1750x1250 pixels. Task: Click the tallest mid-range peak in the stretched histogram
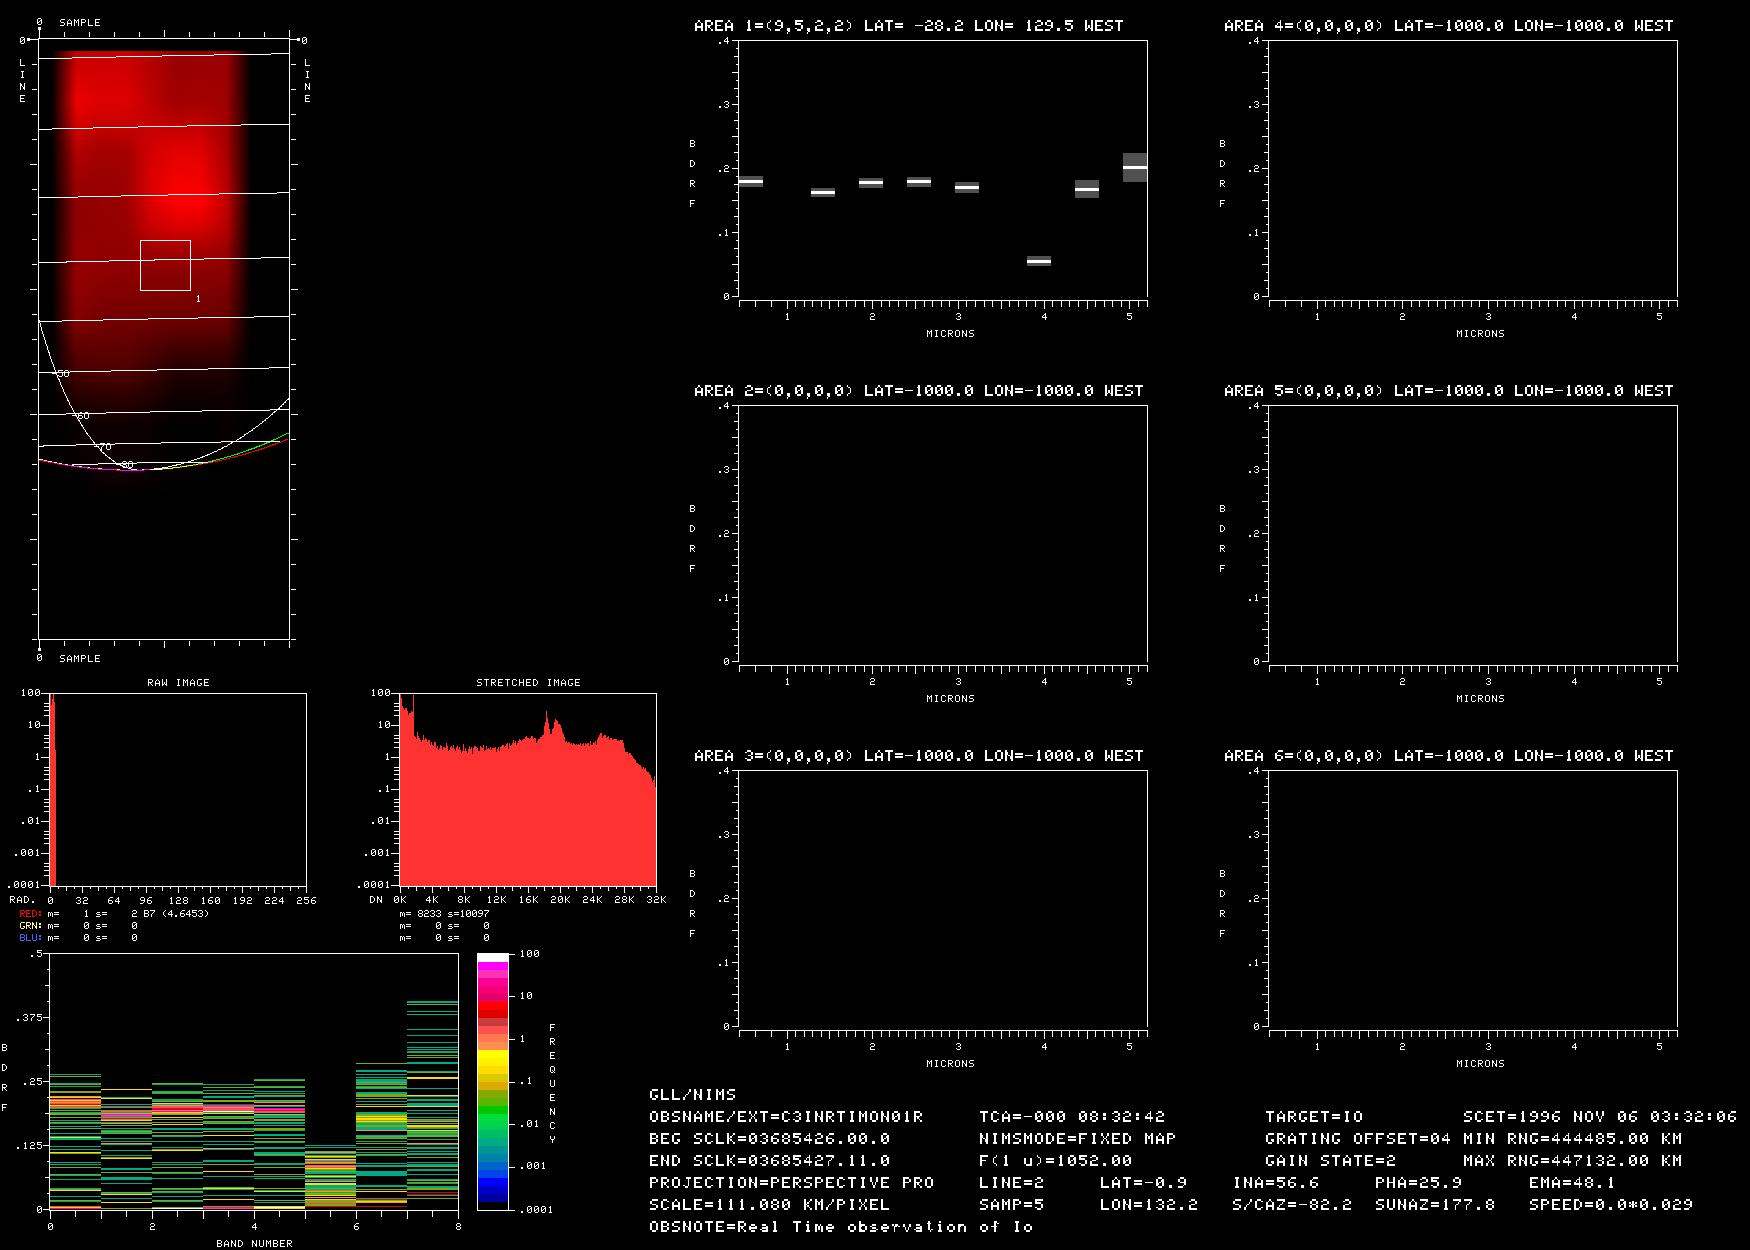click(x=547, y=716)
